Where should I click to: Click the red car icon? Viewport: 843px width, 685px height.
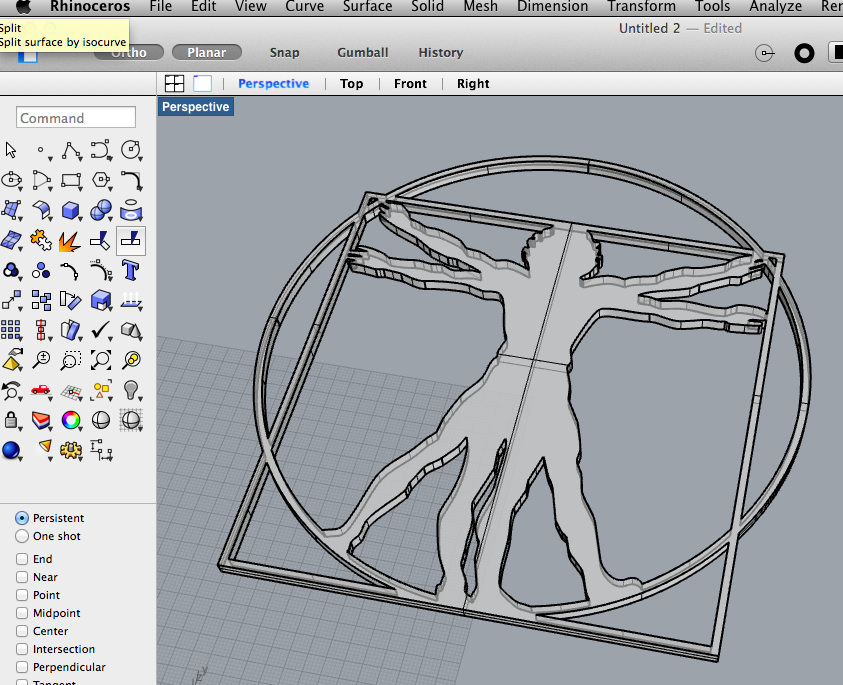coord(41,390)
